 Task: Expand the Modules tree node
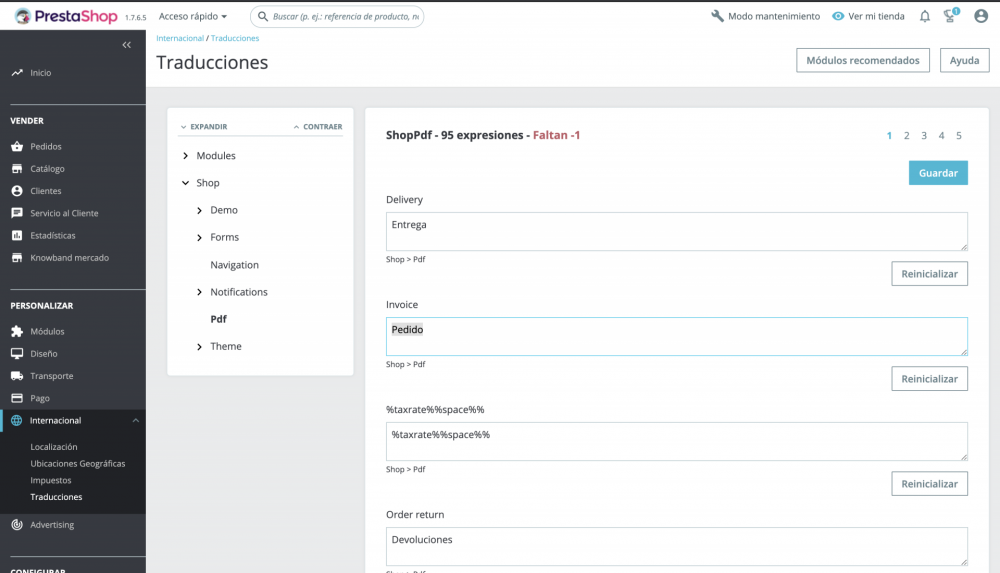point(186,156)
